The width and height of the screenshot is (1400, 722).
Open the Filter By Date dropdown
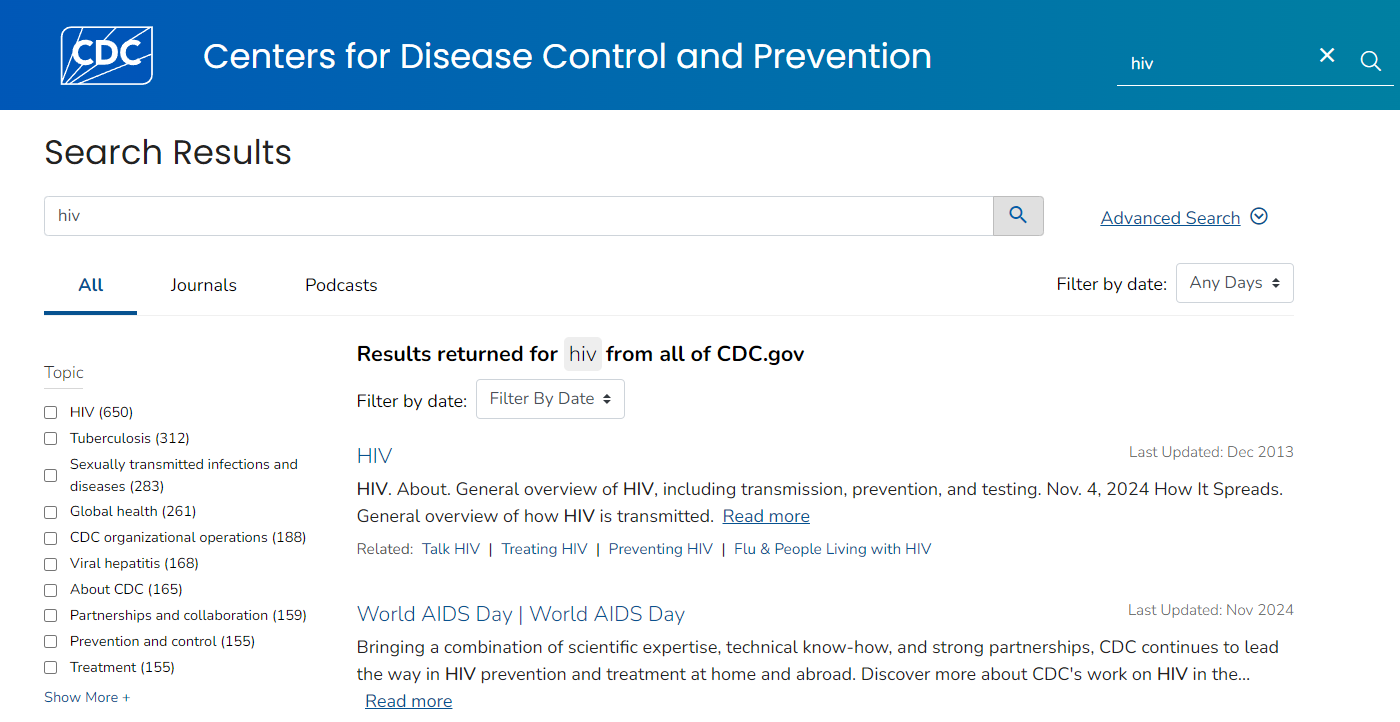click(550, 399)
